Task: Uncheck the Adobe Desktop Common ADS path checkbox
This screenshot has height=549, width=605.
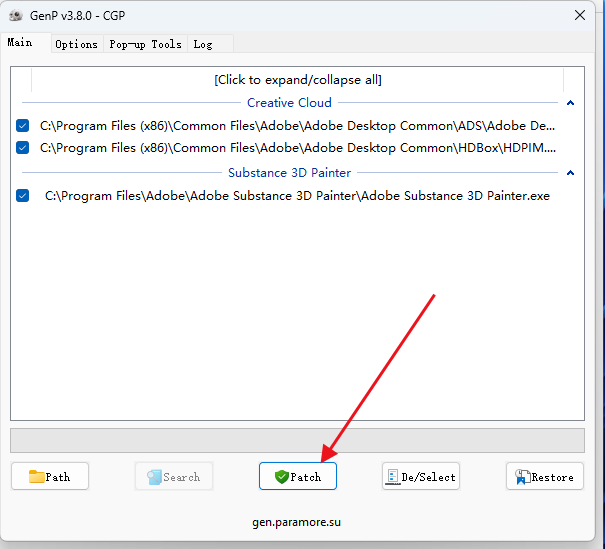Action: pos(22,125)
